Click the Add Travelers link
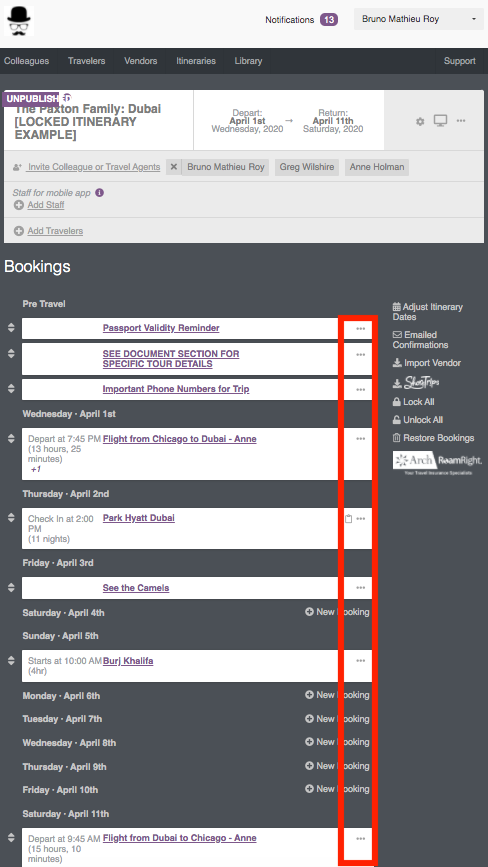Viewport: 488px width, 867px height. [x=55, y=231]
